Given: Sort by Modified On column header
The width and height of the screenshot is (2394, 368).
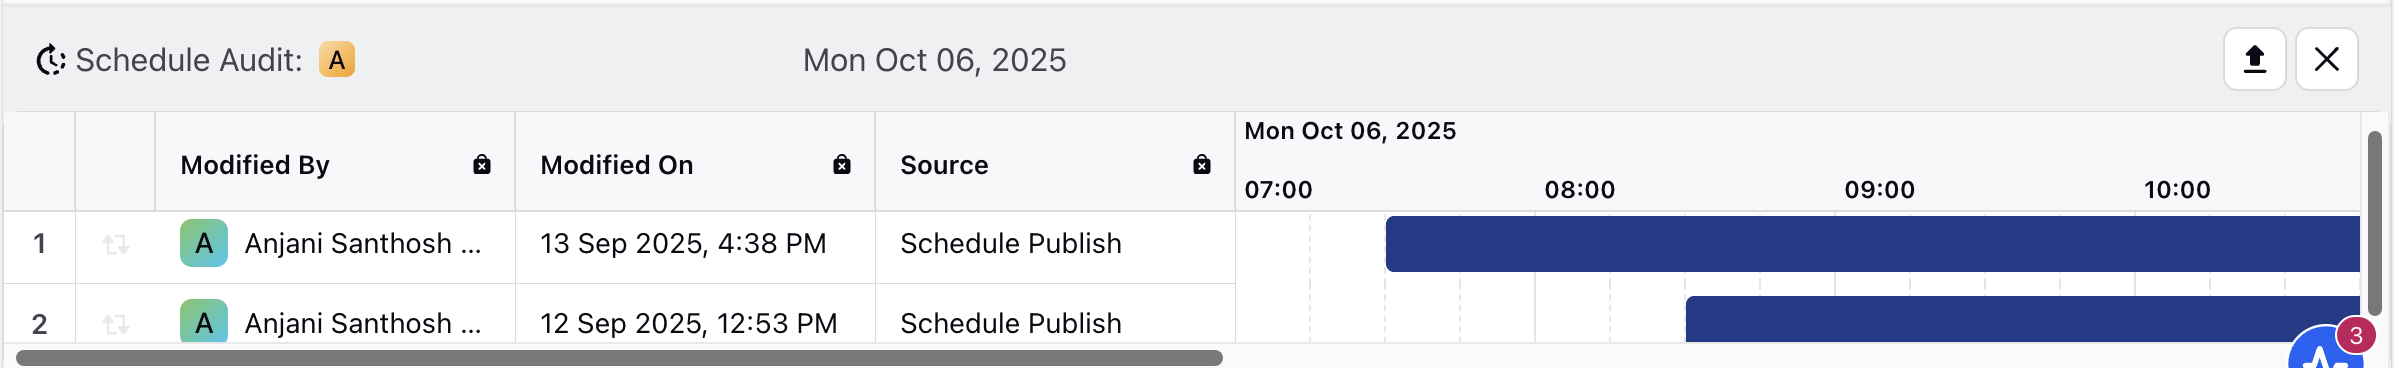Looking at the screenshot, I should (617, 165).
